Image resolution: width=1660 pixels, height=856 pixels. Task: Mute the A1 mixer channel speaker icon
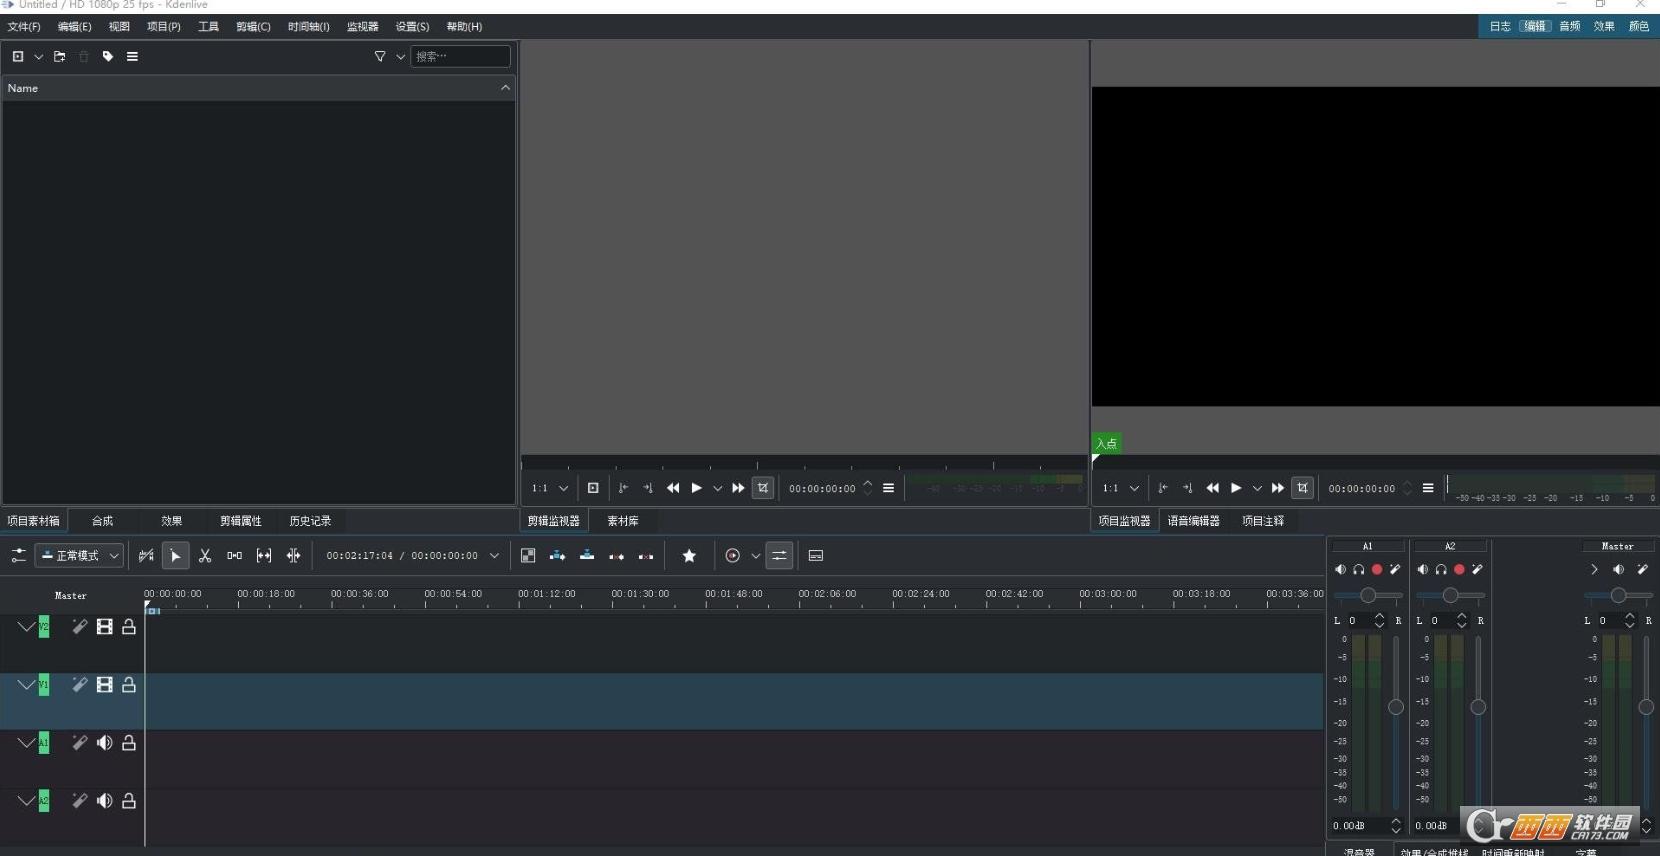pyautogui.click(x=1341, y=569)
